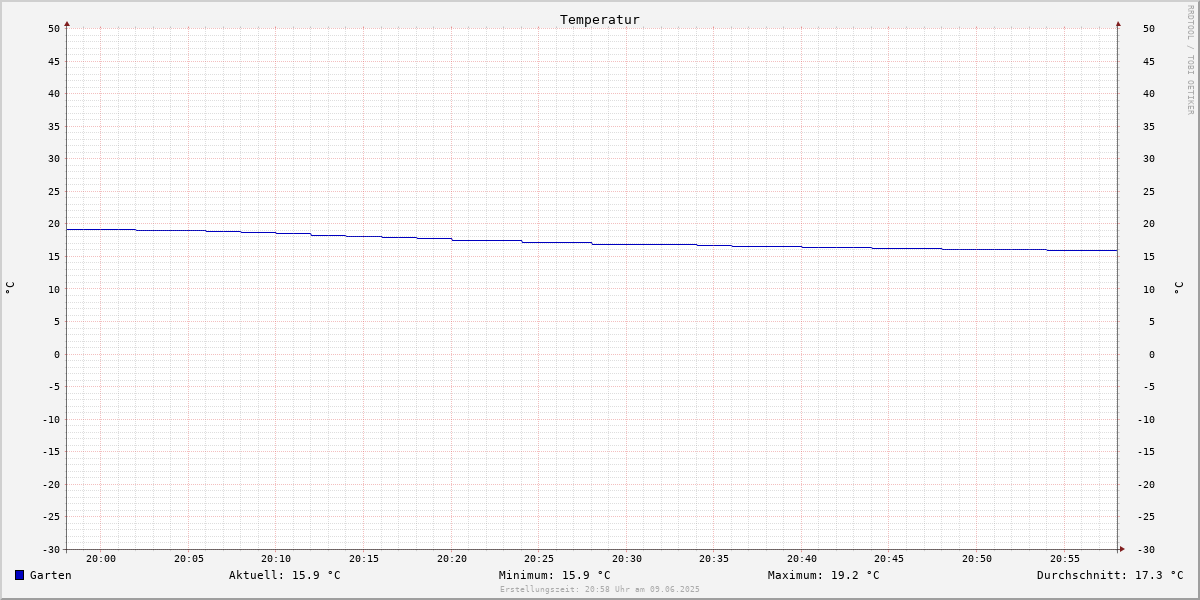Image resolution: width=1200 pixels, height=600 pixels.
Task: Select the Garten legend label
Action: pos(51,575)
